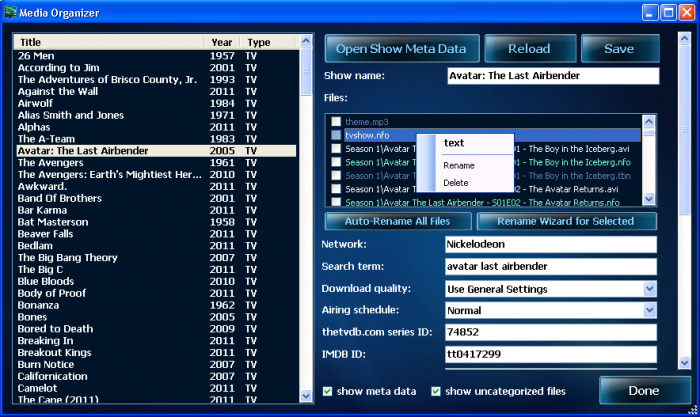The image size is (700, 417).
Task: Select 'Bat Masterson' row
Action: pos(156,222)
